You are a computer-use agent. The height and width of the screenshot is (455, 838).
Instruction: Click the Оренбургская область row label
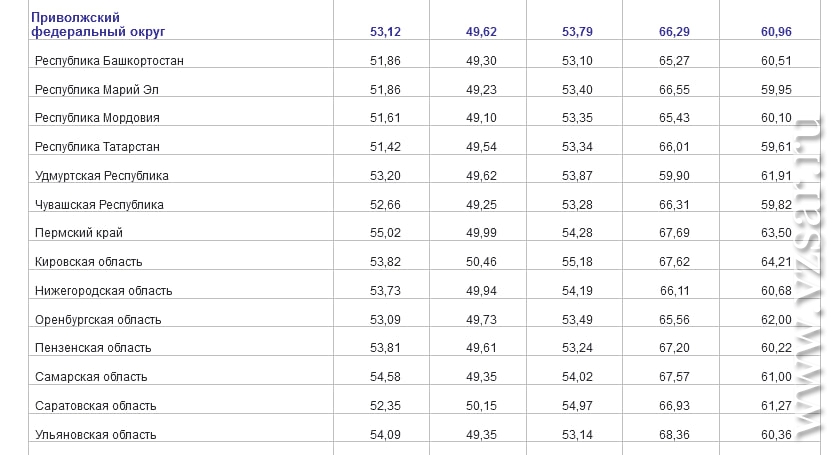click(98, 320)
